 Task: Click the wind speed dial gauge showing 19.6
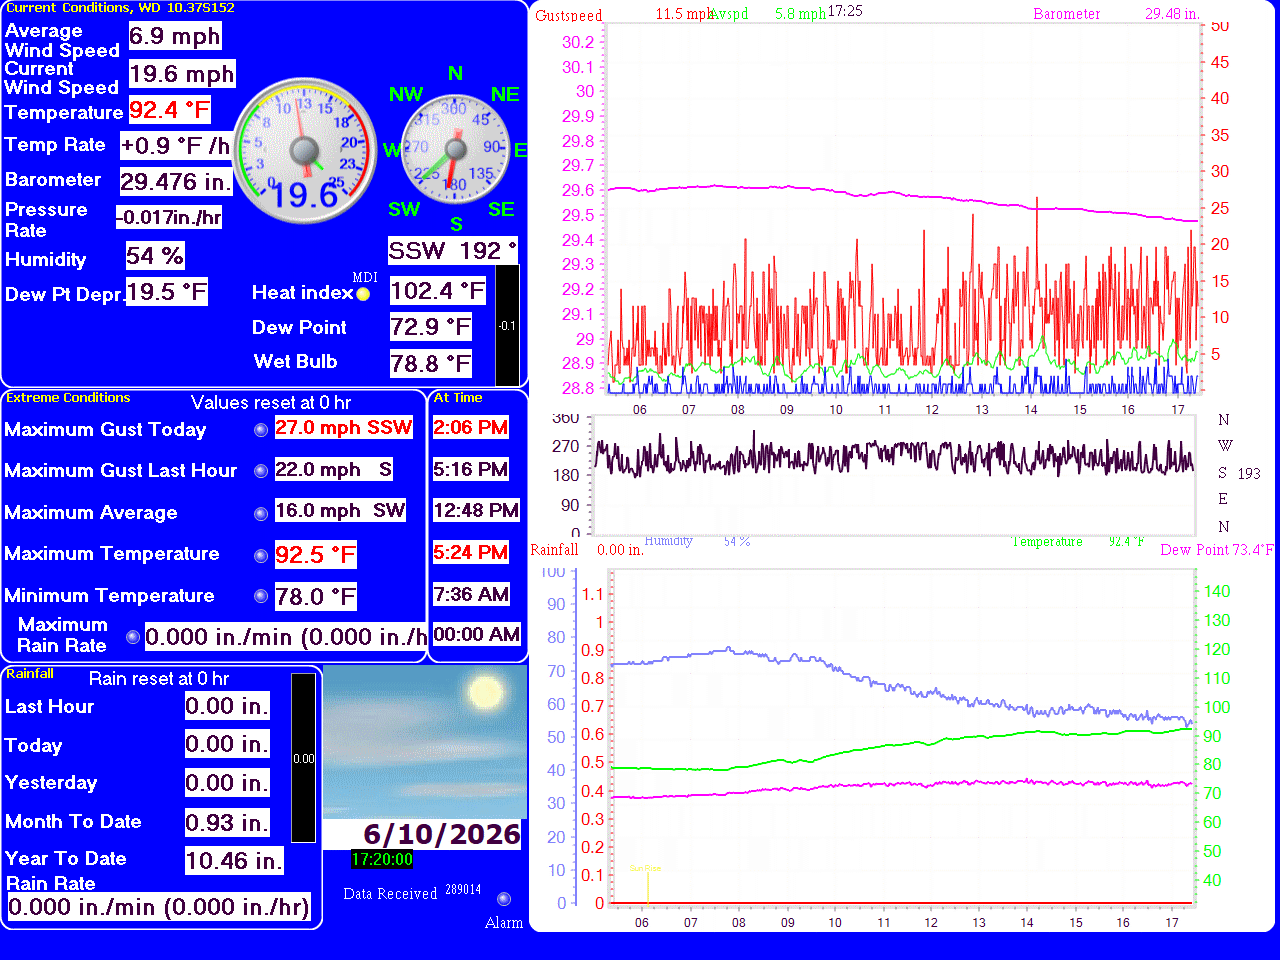tap(305, 151)
